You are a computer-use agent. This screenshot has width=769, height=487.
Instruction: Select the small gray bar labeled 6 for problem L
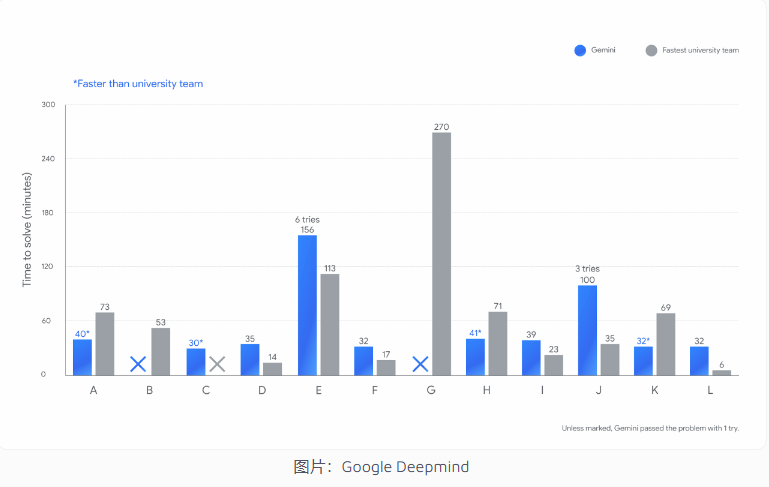point(721,372)
